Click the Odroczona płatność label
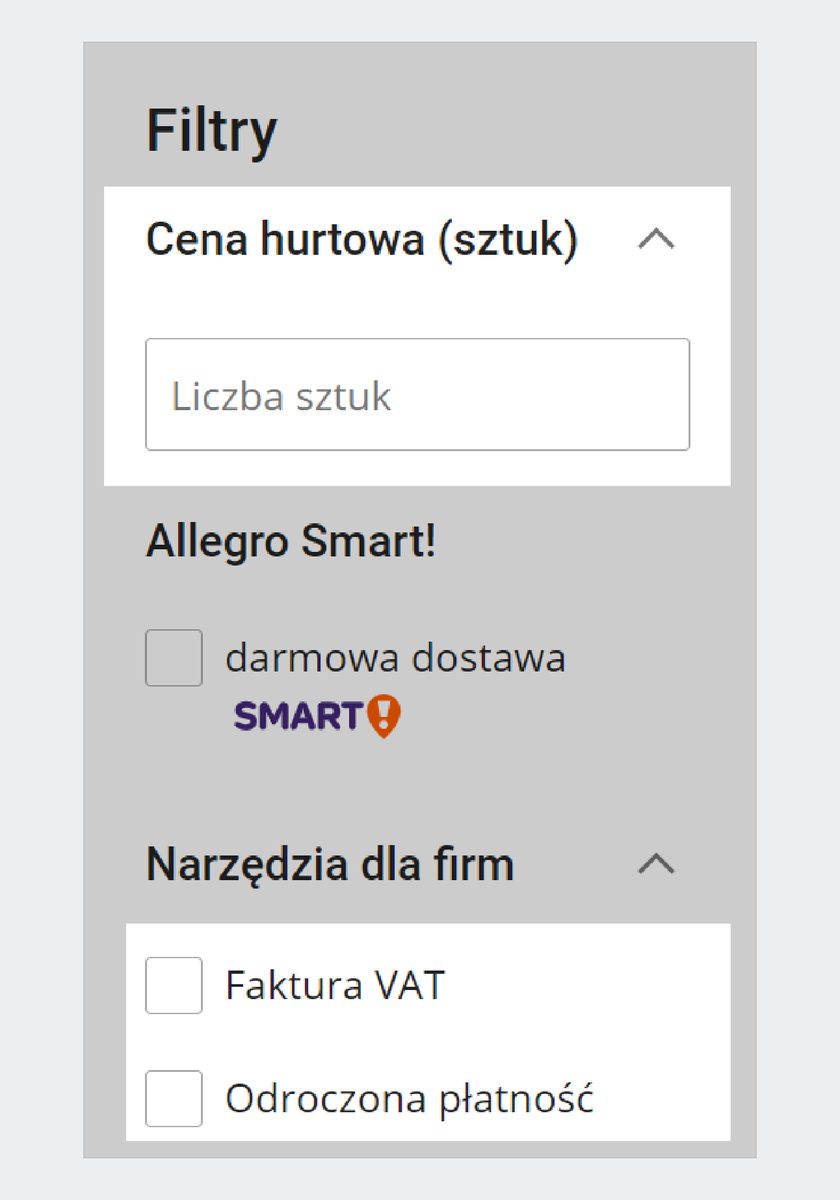 coord(410,1099)
